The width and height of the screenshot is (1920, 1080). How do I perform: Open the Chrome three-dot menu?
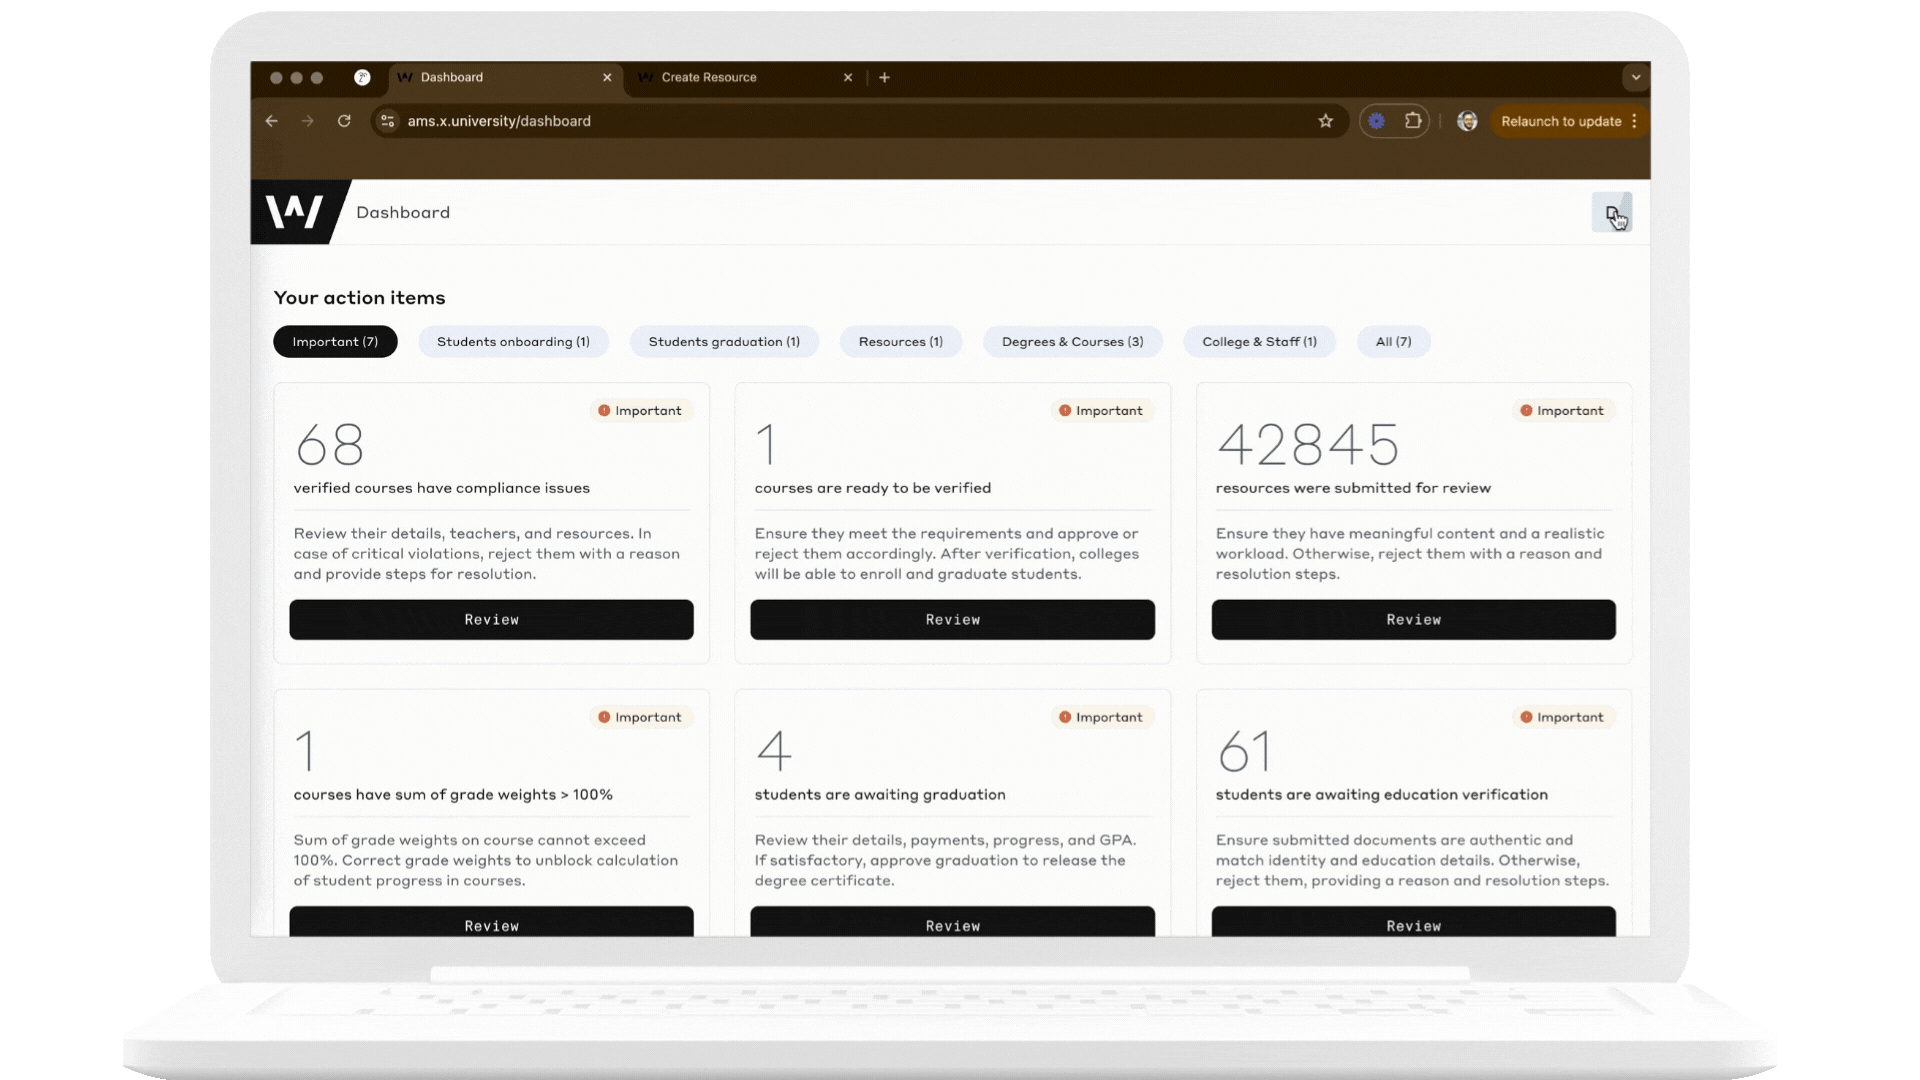[1635, 121]
